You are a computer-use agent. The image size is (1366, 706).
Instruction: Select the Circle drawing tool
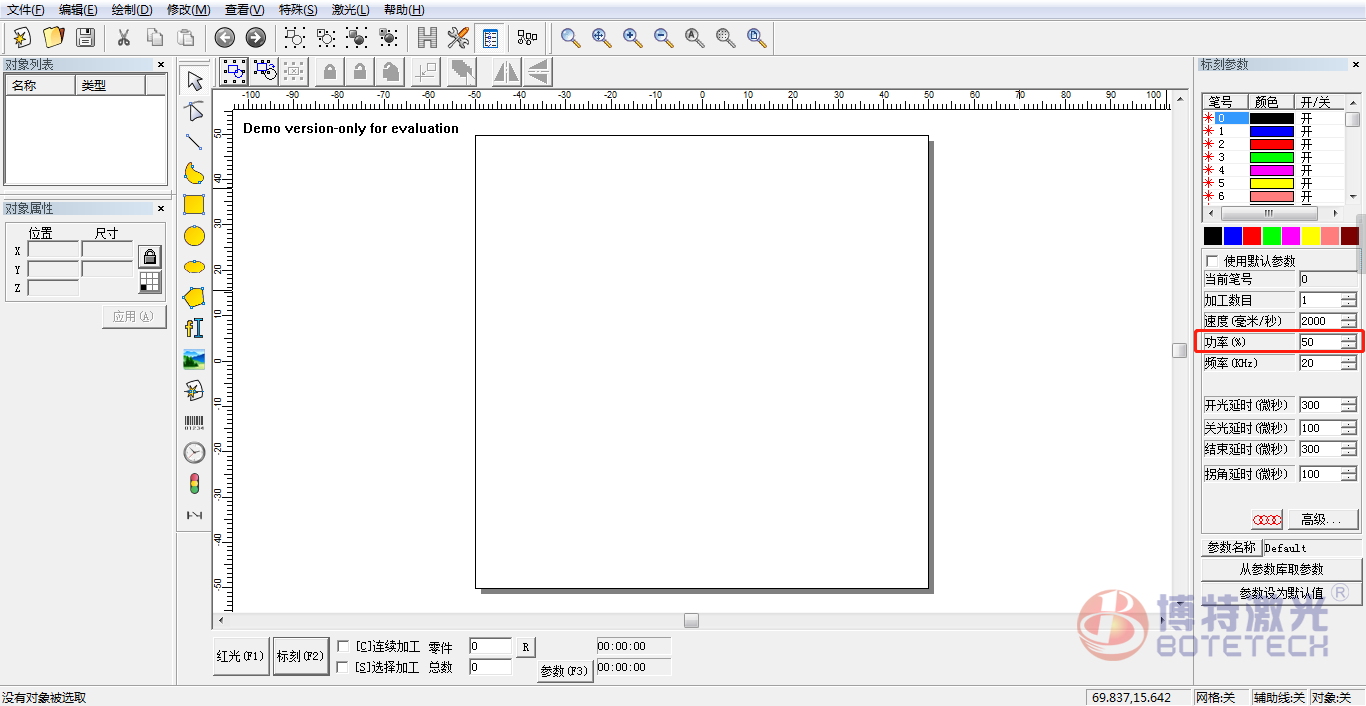[195, 235]
